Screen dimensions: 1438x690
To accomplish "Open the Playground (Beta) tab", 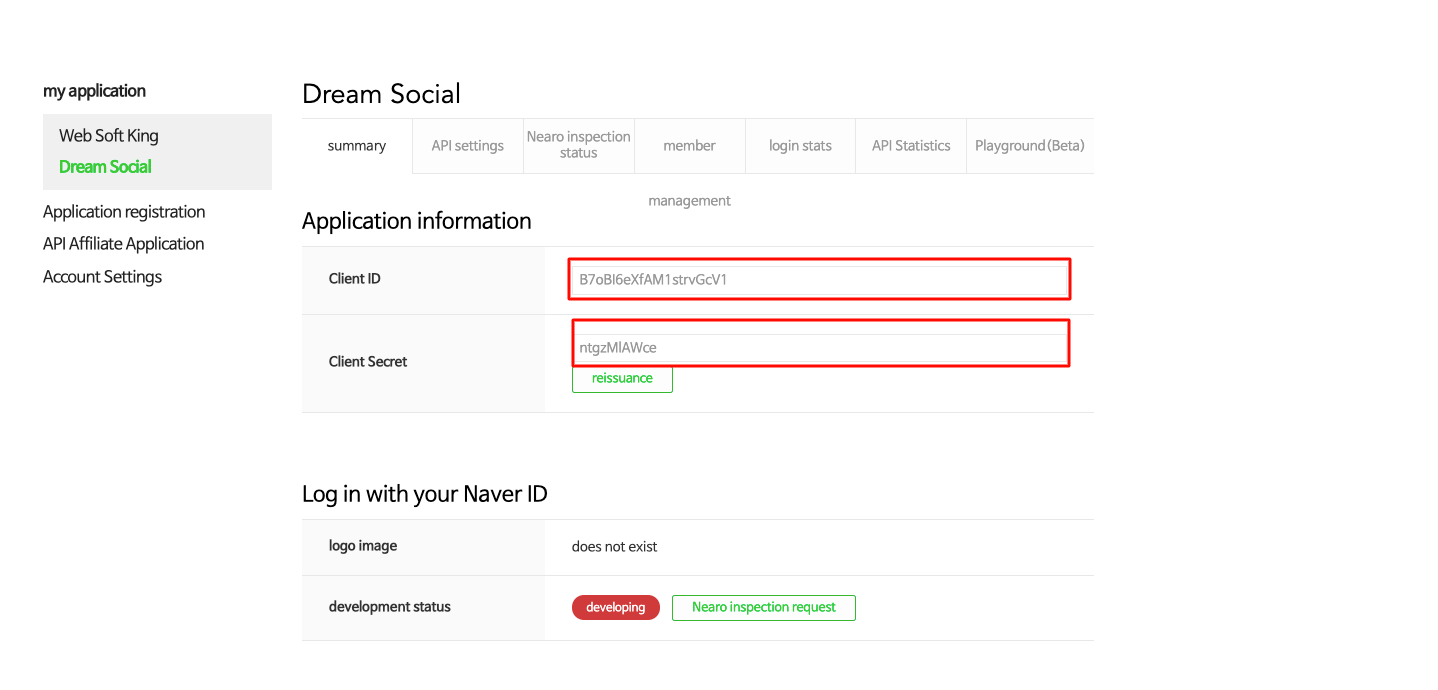I will pos(1030,146).
